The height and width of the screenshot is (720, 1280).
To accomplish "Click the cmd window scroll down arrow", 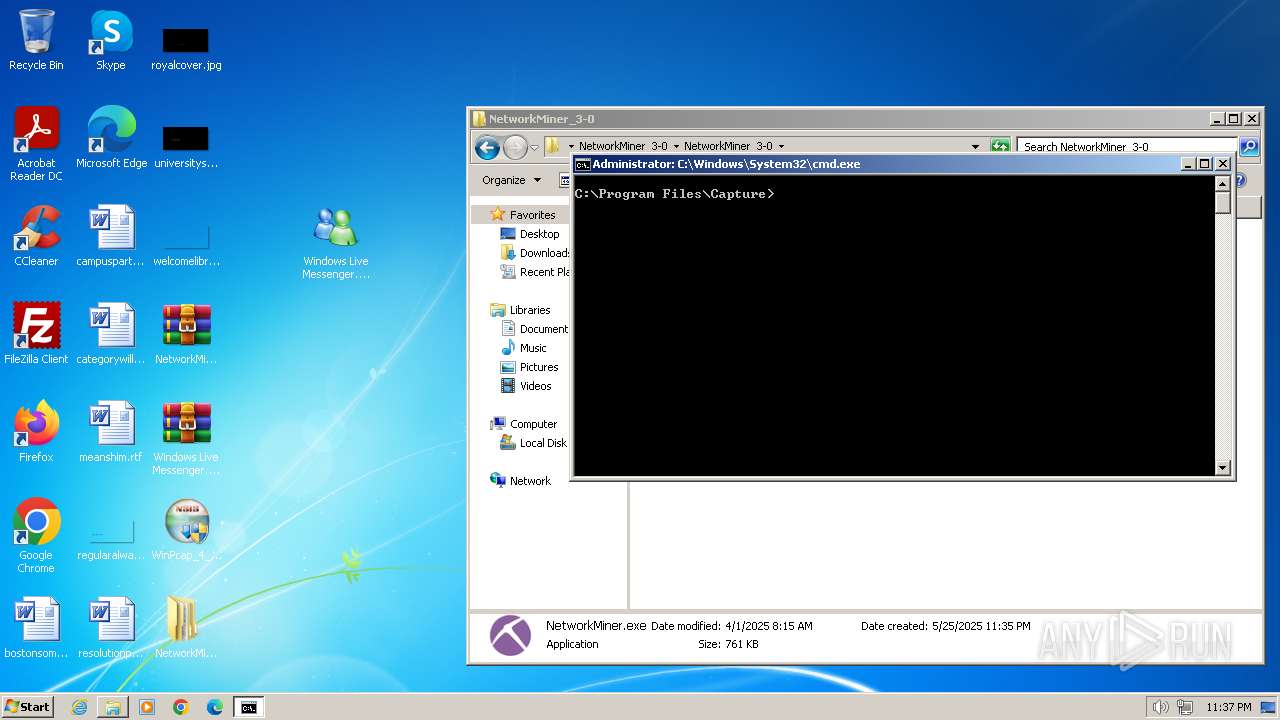I will 1222,467.
